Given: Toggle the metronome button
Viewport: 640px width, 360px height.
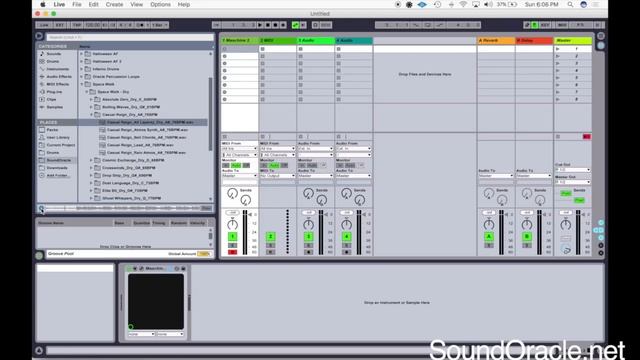Looking at the screenshot, I should point(141,25).
